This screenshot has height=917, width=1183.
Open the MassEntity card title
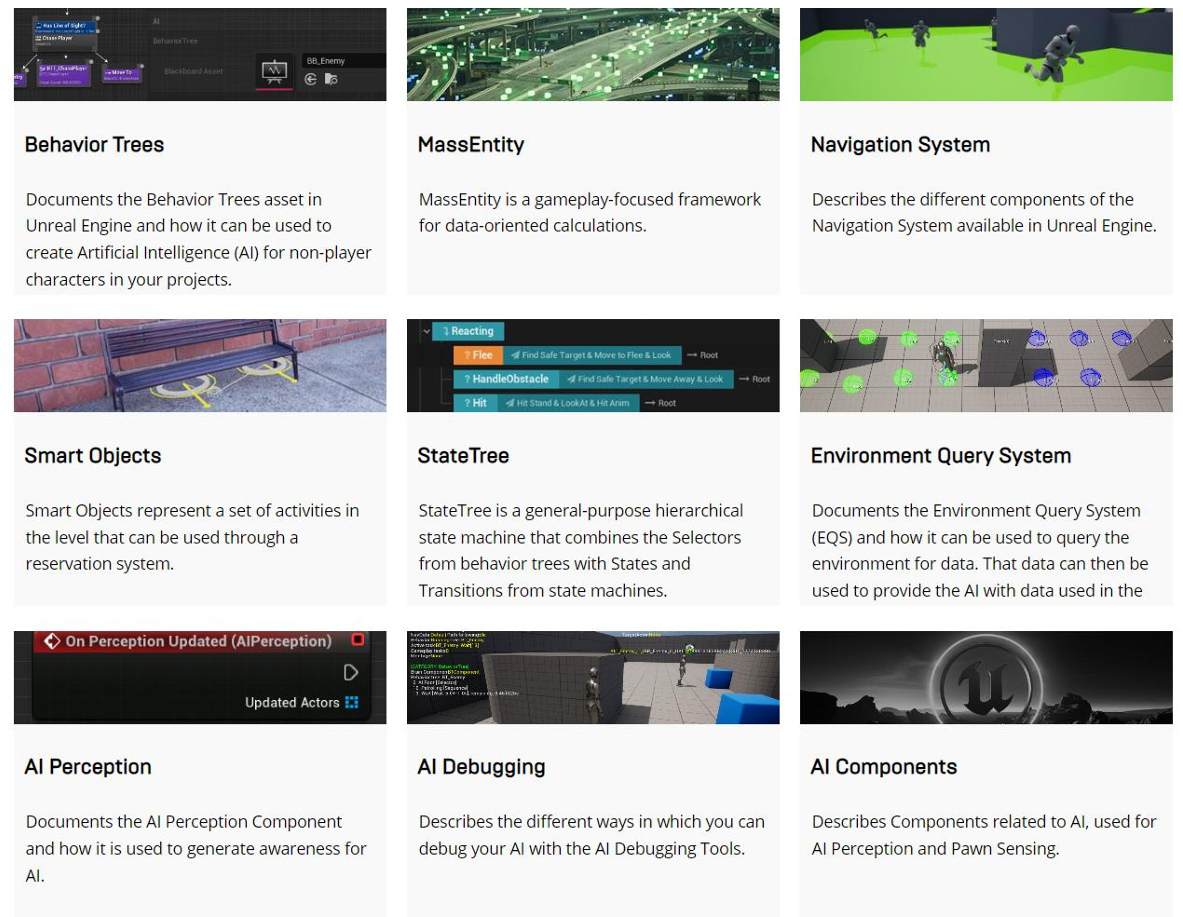pyautogui.click(x=471, y=144)
